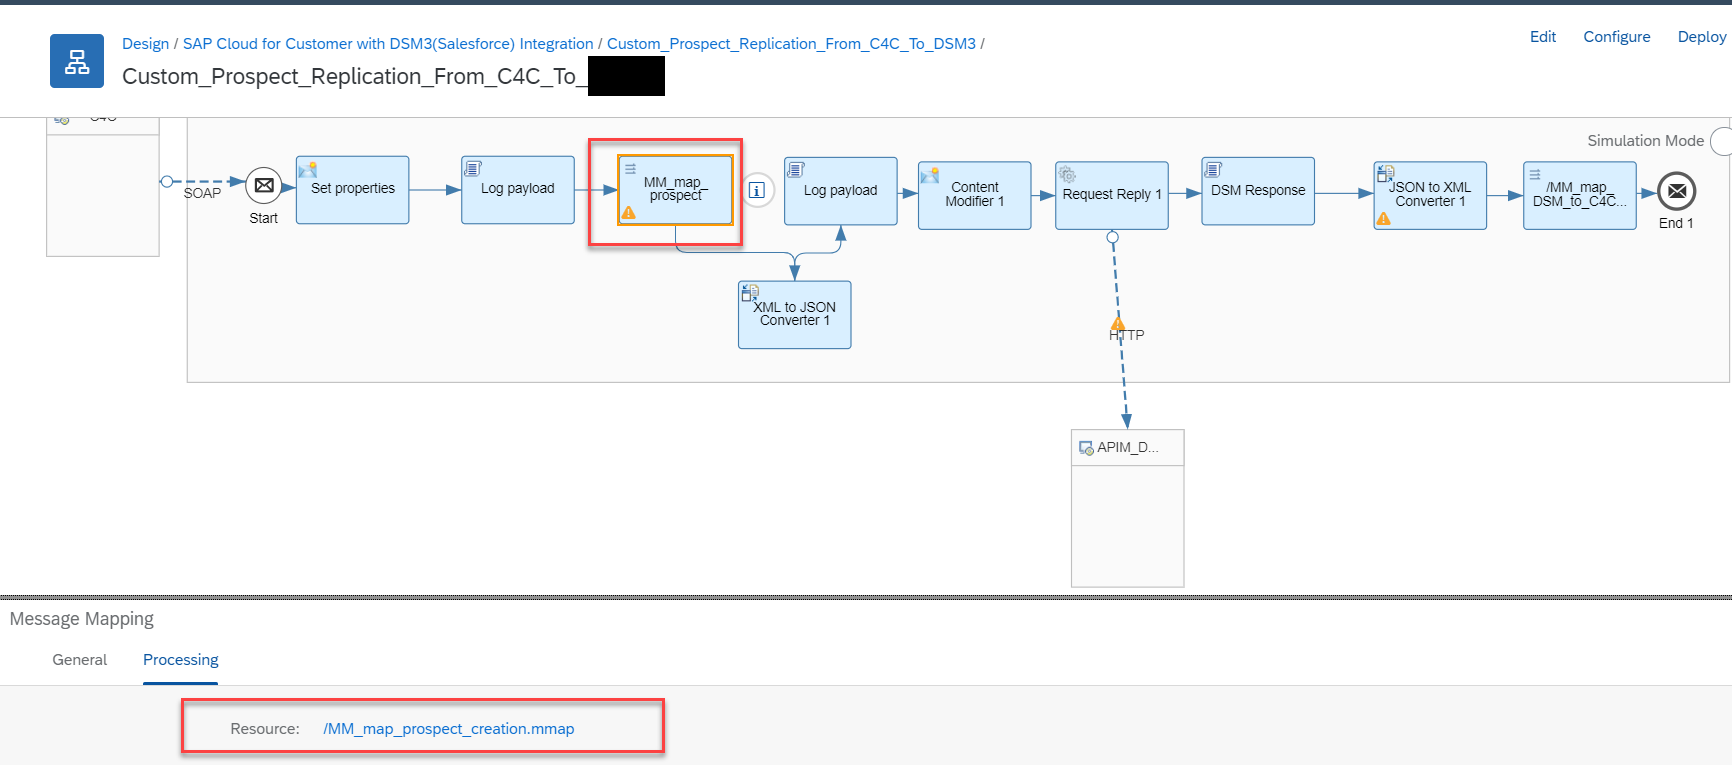Open the MM_map_prospect_creation.mmap resource link

[x=448, y=729]
